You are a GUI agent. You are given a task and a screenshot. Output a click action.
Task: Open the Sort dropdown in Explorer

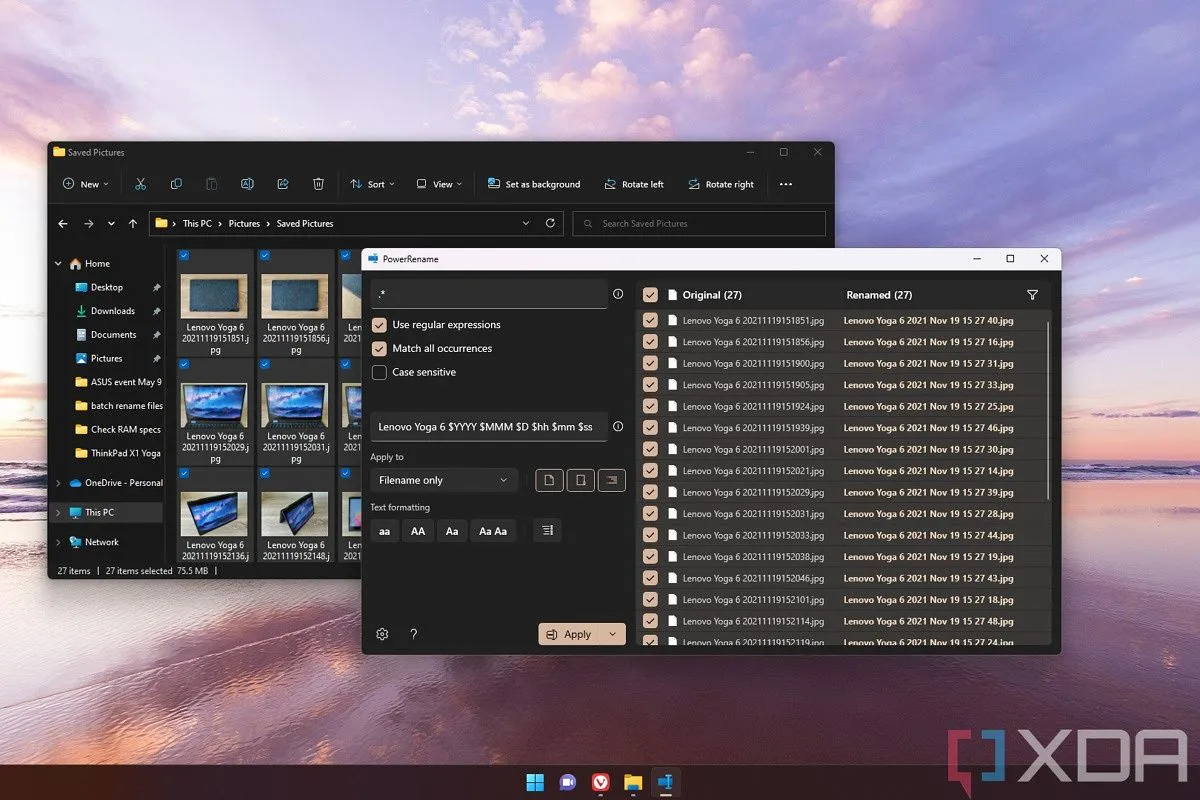(372, 184)
